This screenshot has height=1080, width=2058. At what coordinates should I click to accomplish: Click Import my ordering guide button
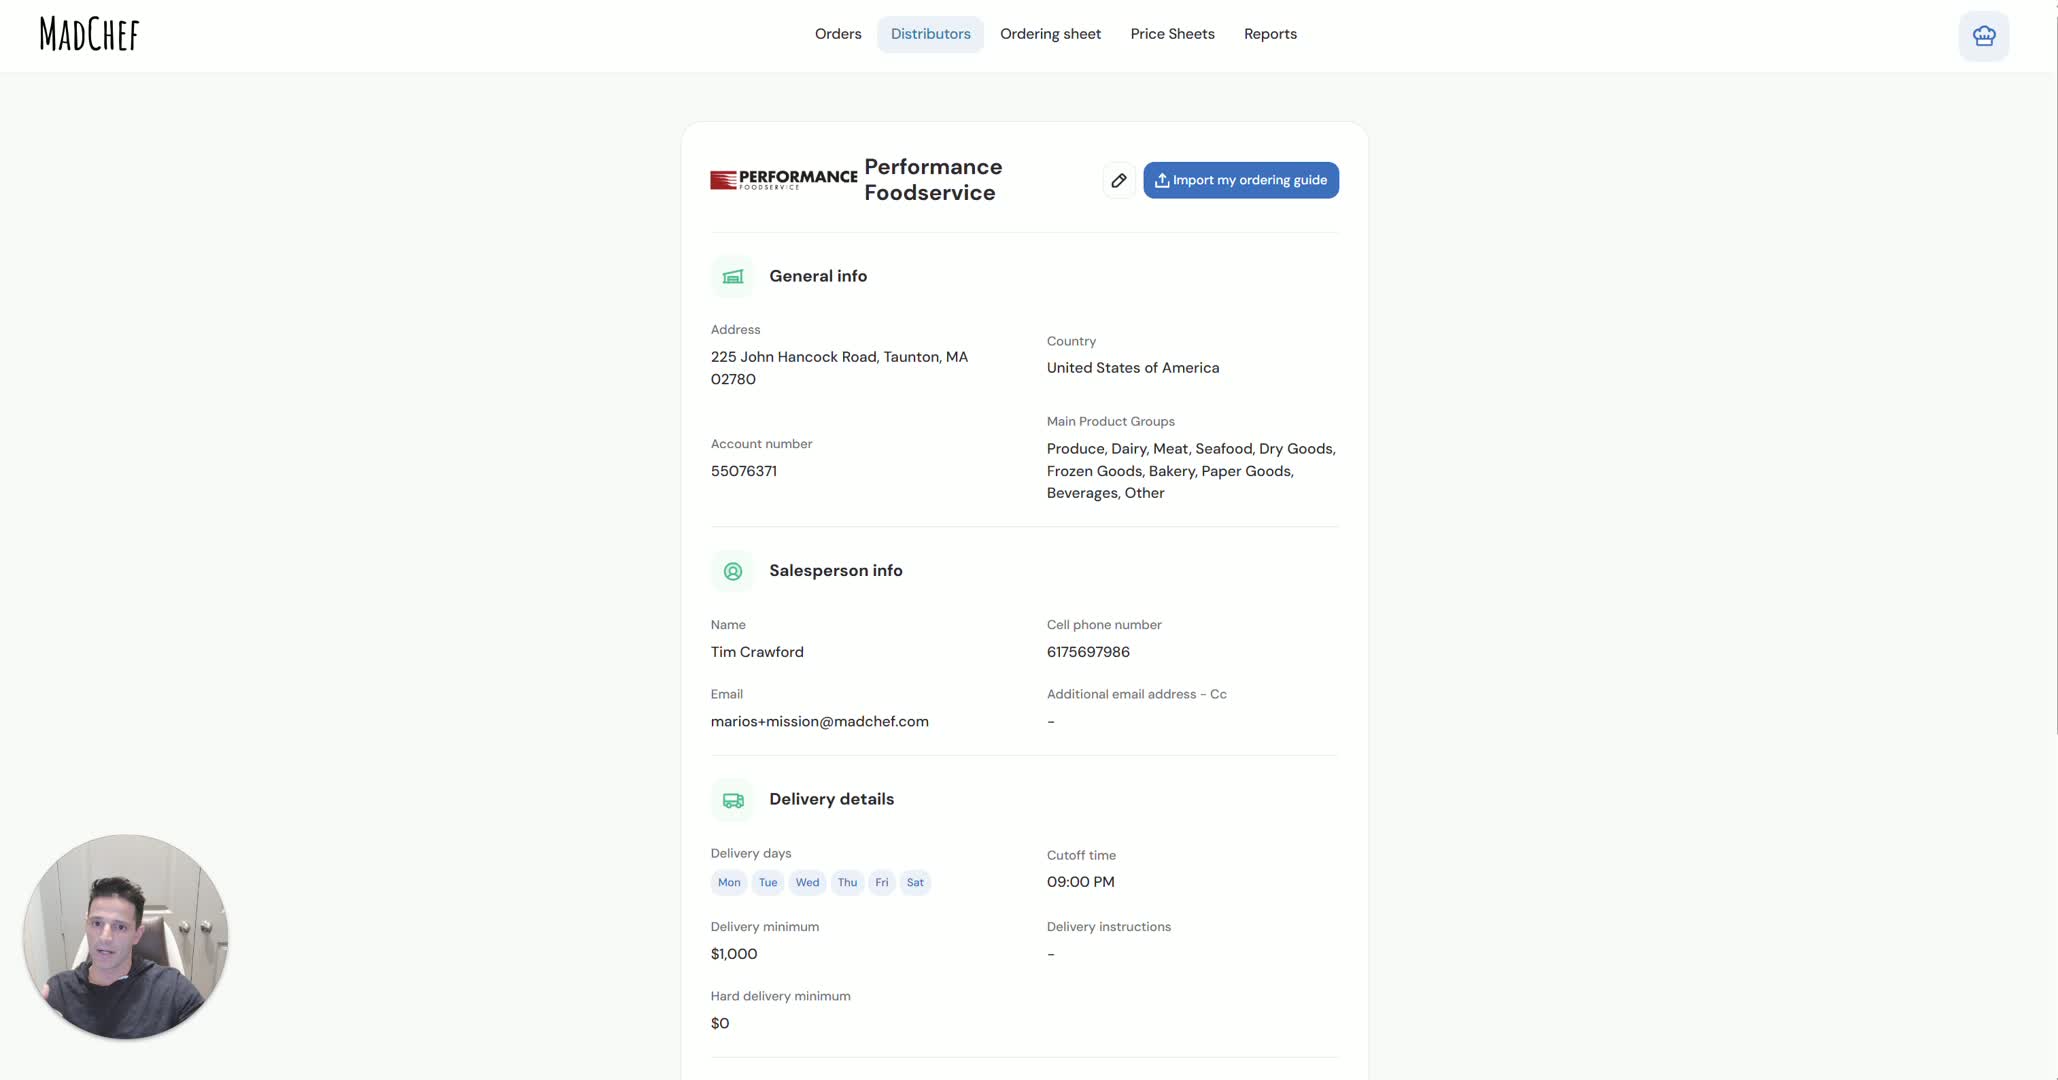pyautogui.click(x=1241, y=180)
